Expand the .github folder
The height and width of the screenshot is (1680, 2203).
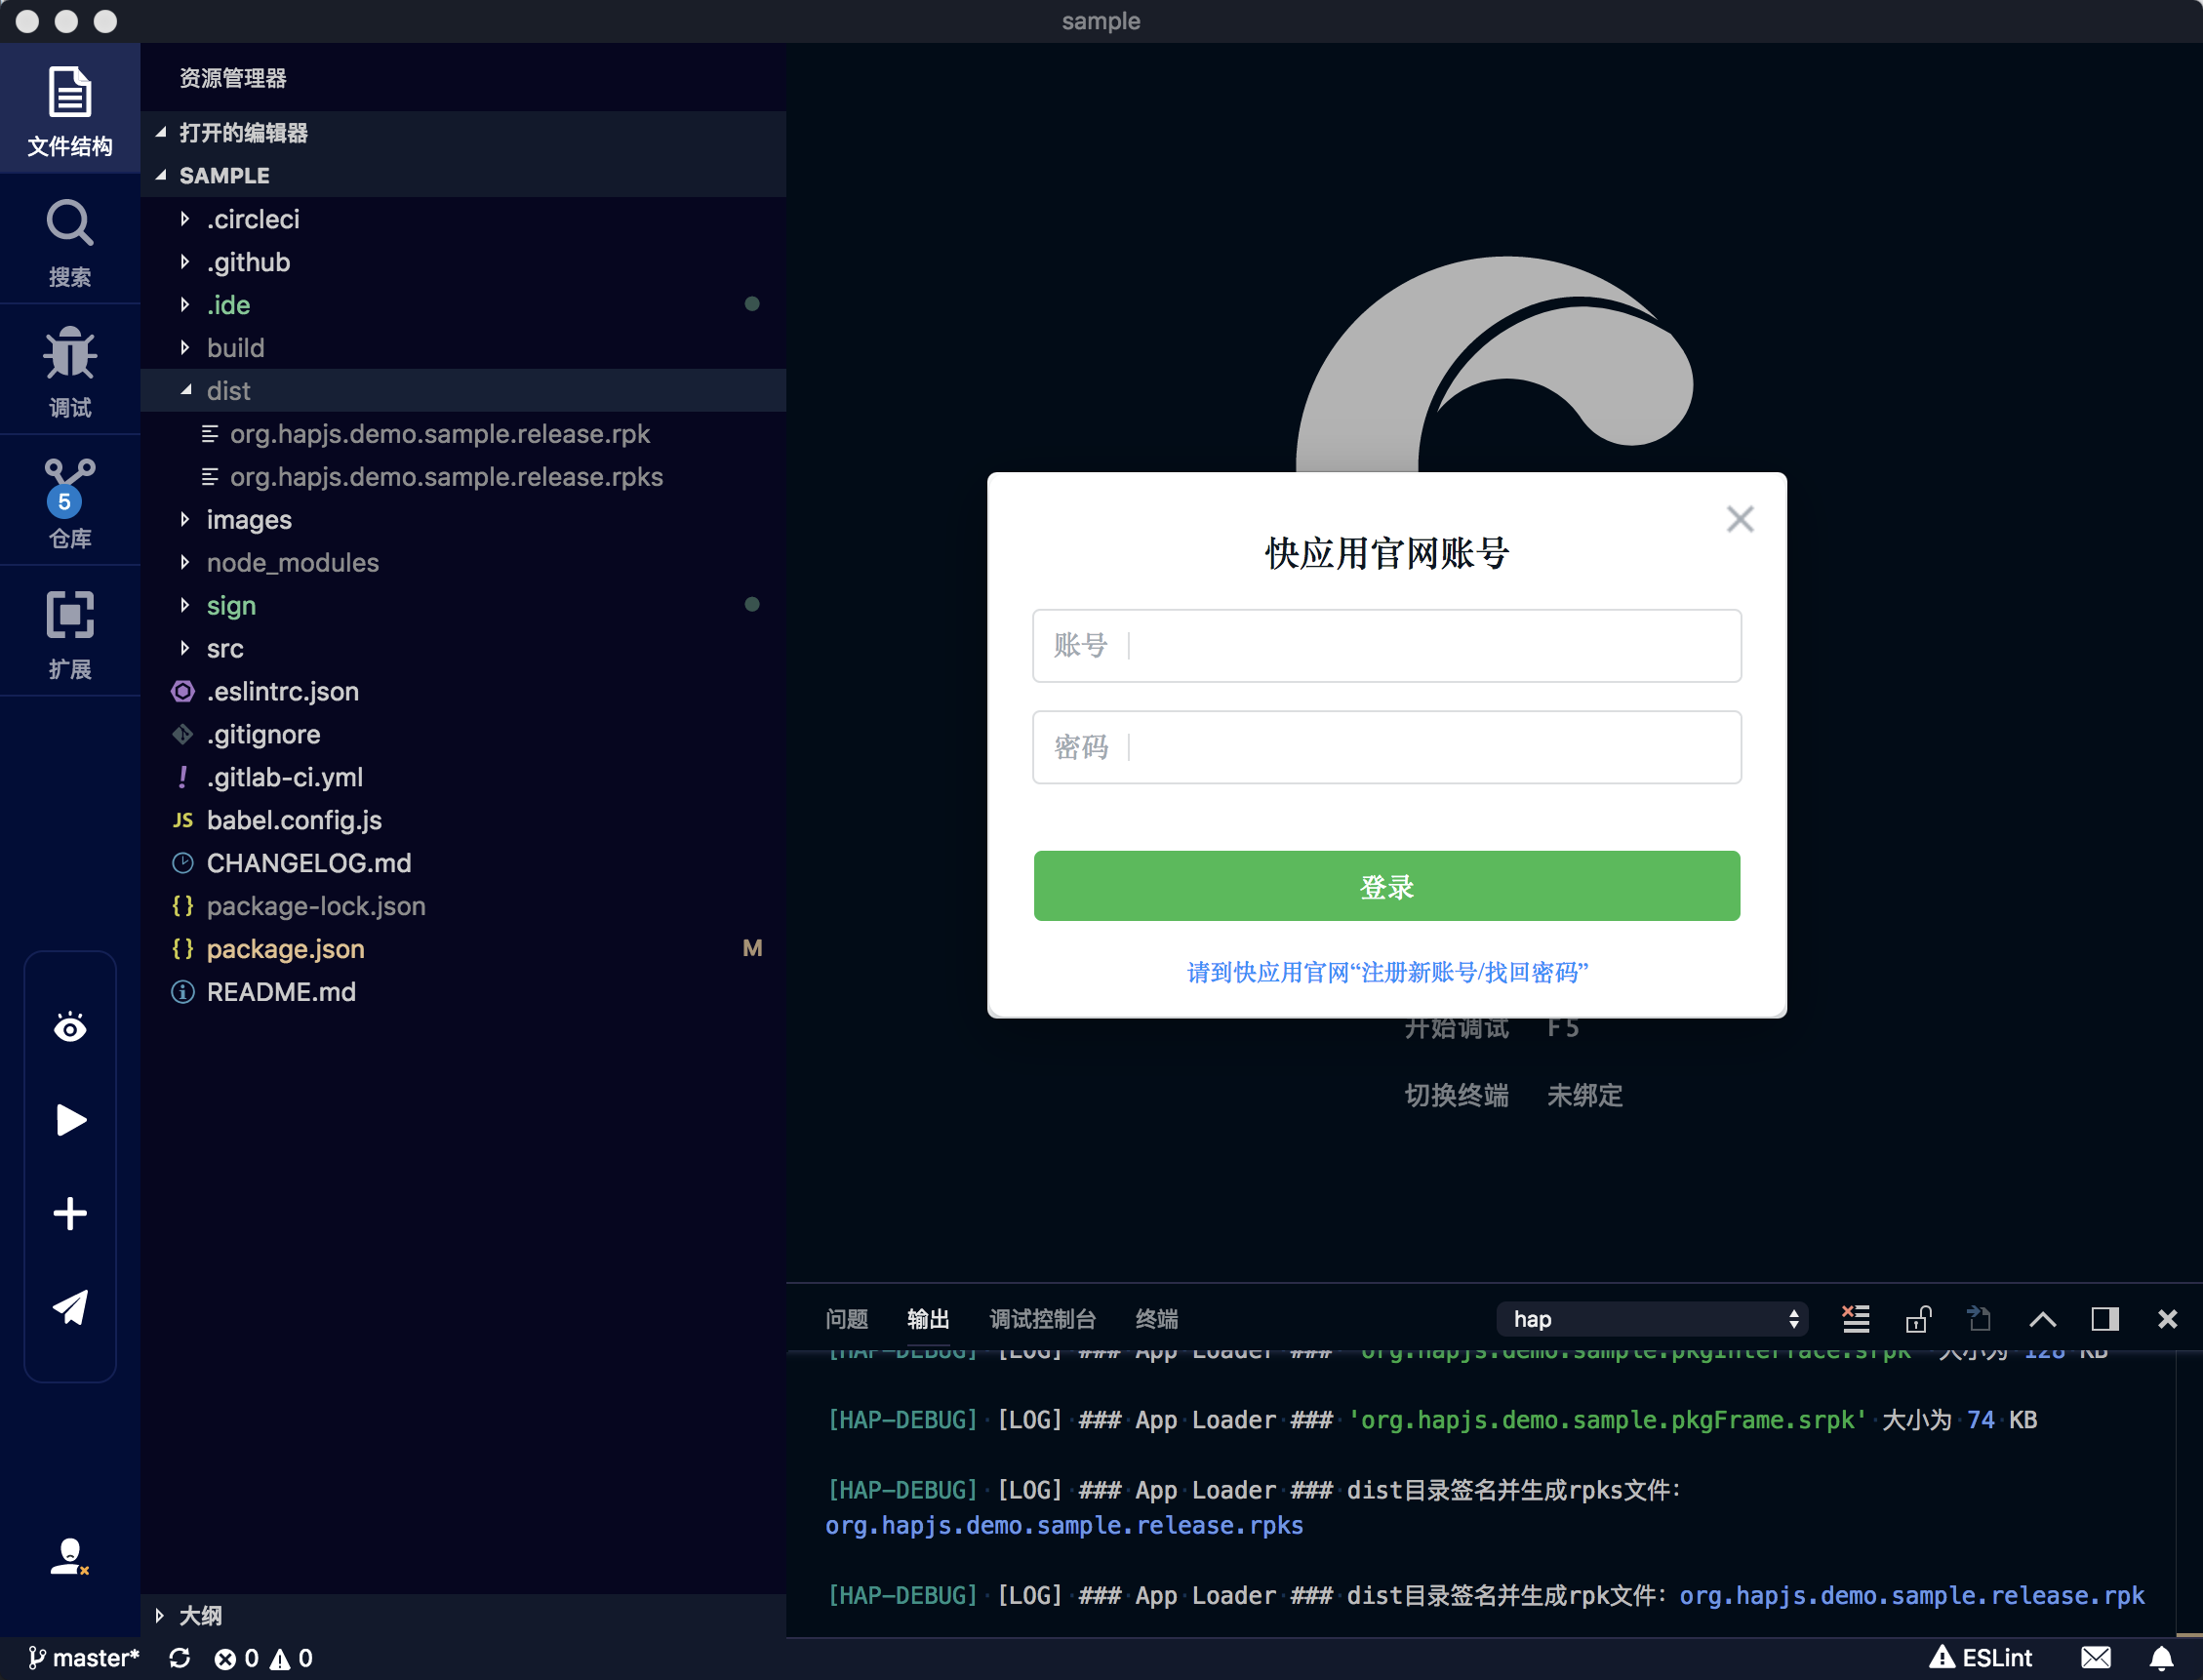point(463,262)
